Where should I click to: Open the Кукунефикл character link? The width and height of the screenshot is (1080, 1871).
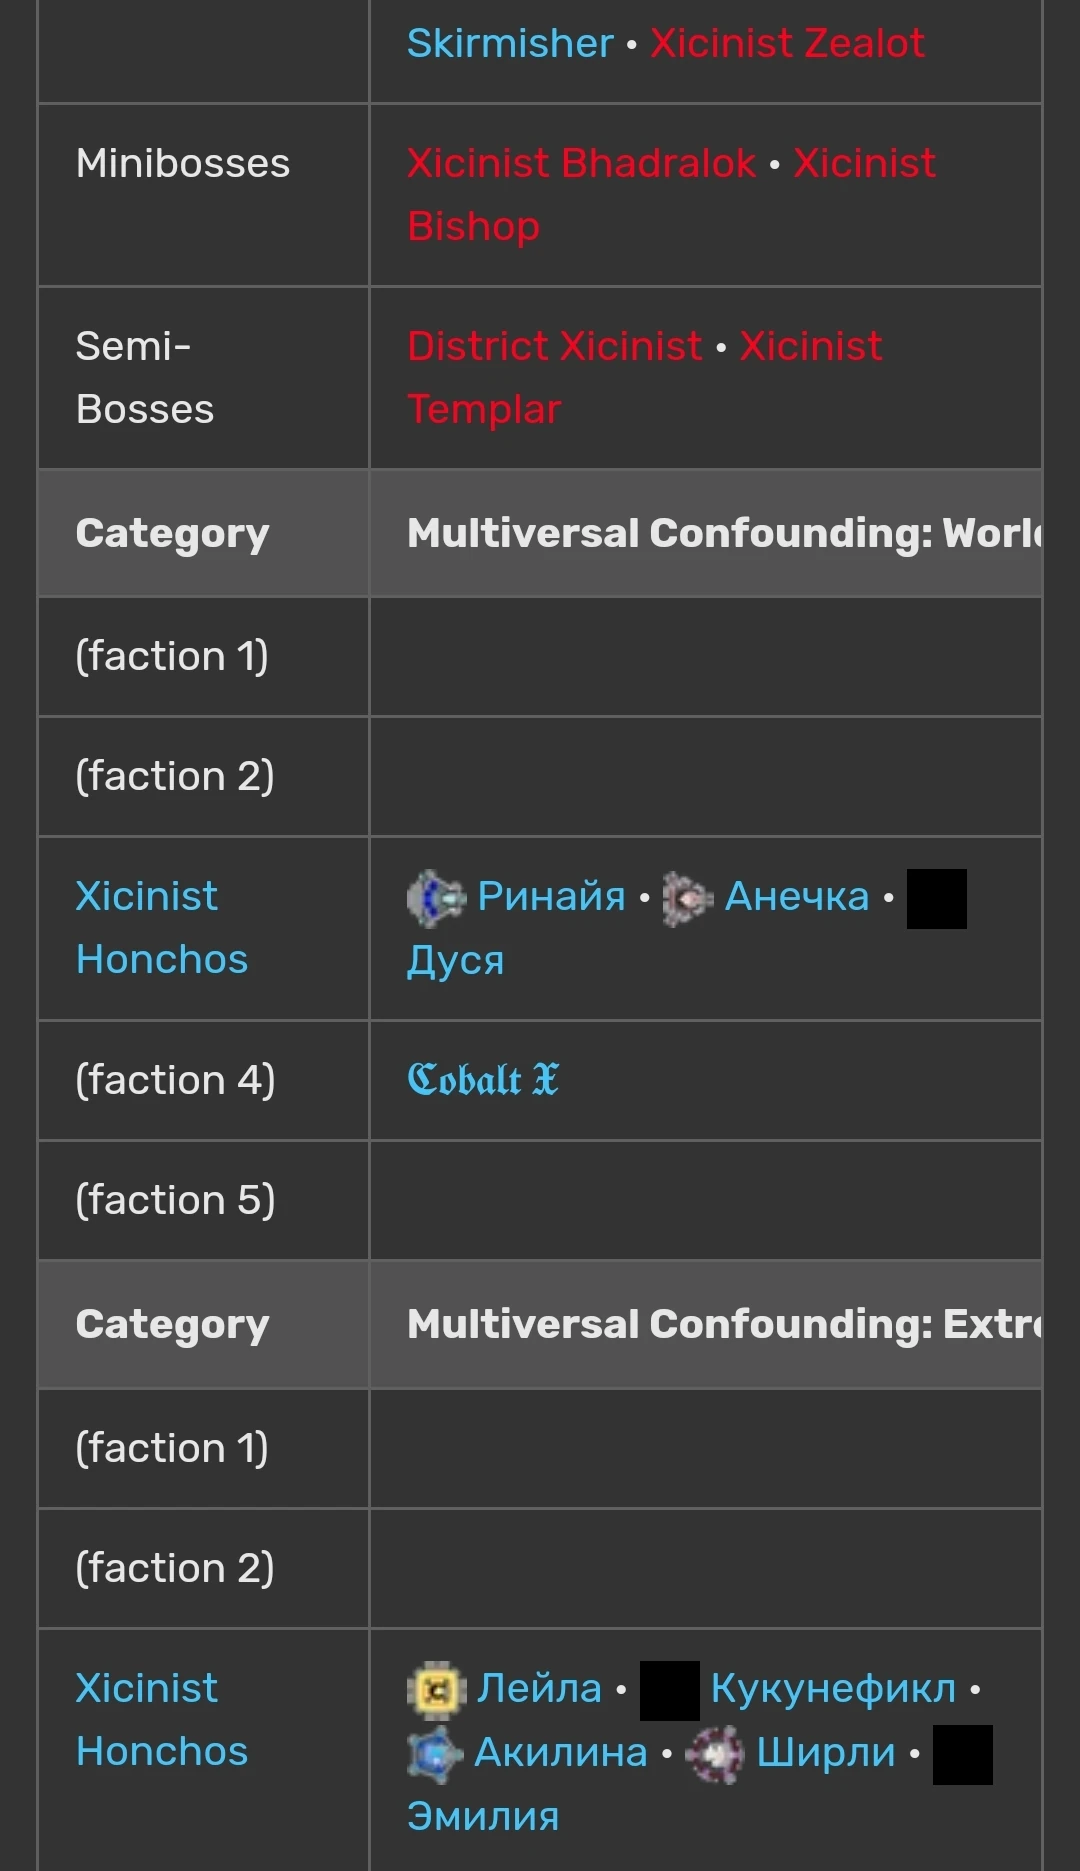coord(833,1689)
